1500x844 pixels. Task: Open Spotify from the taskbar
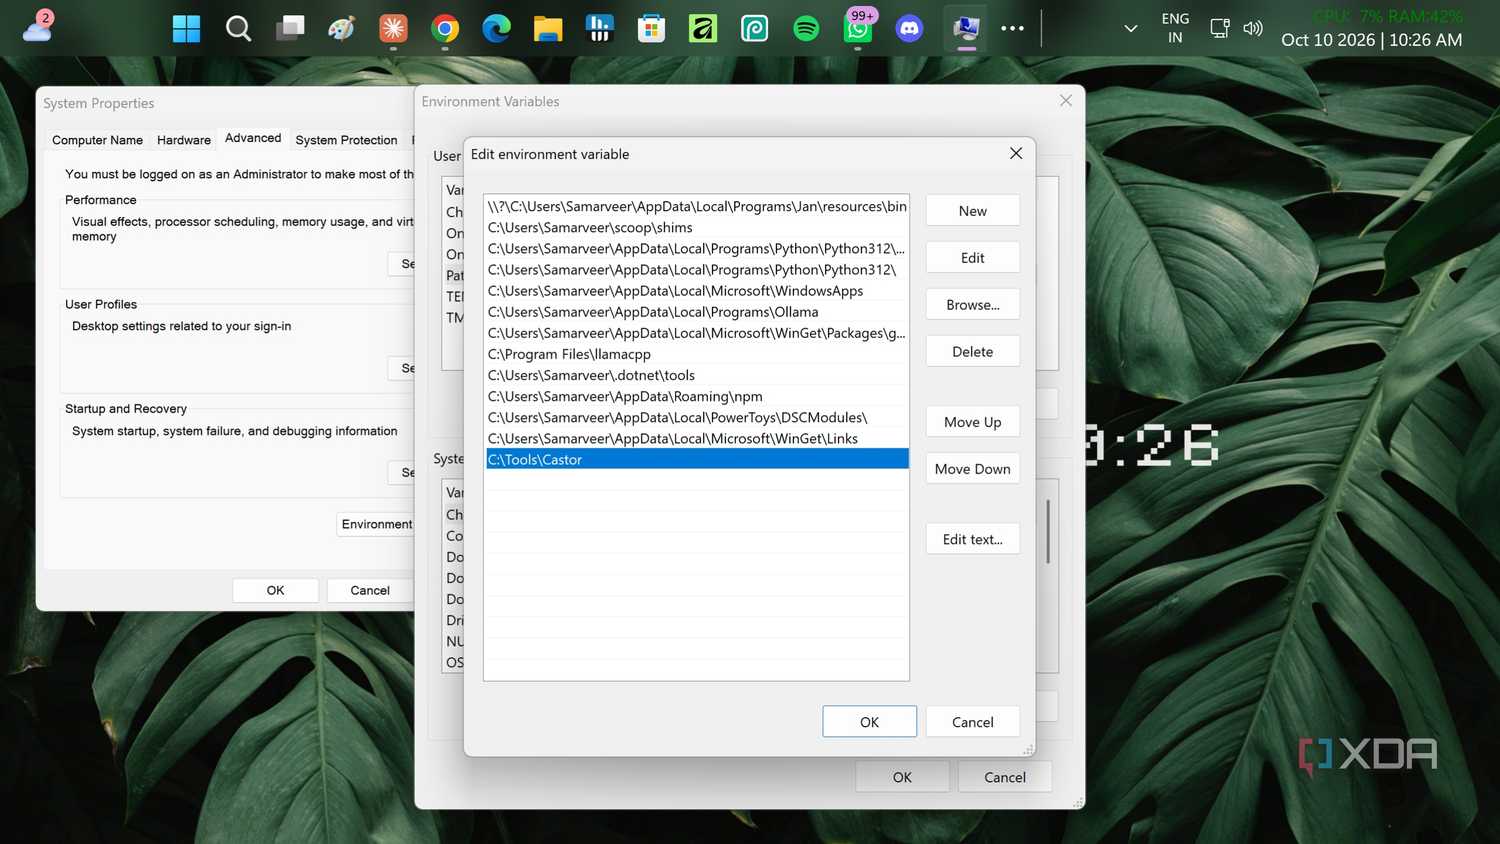pos(806,29)
